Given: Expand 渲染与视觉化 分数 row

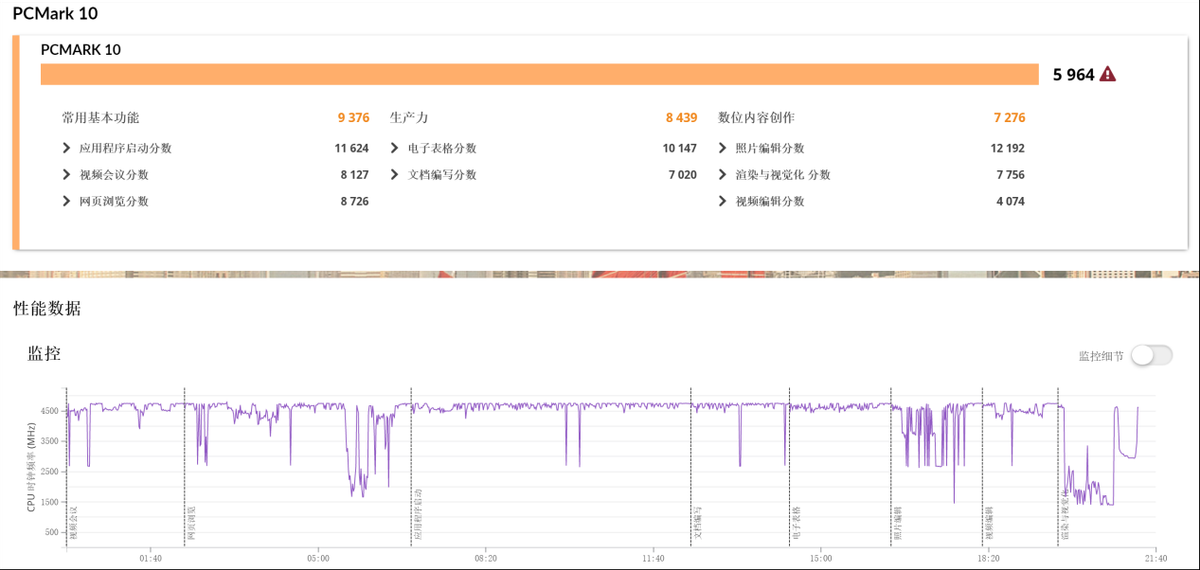Looking at the screenshot, I should [723, 175].
